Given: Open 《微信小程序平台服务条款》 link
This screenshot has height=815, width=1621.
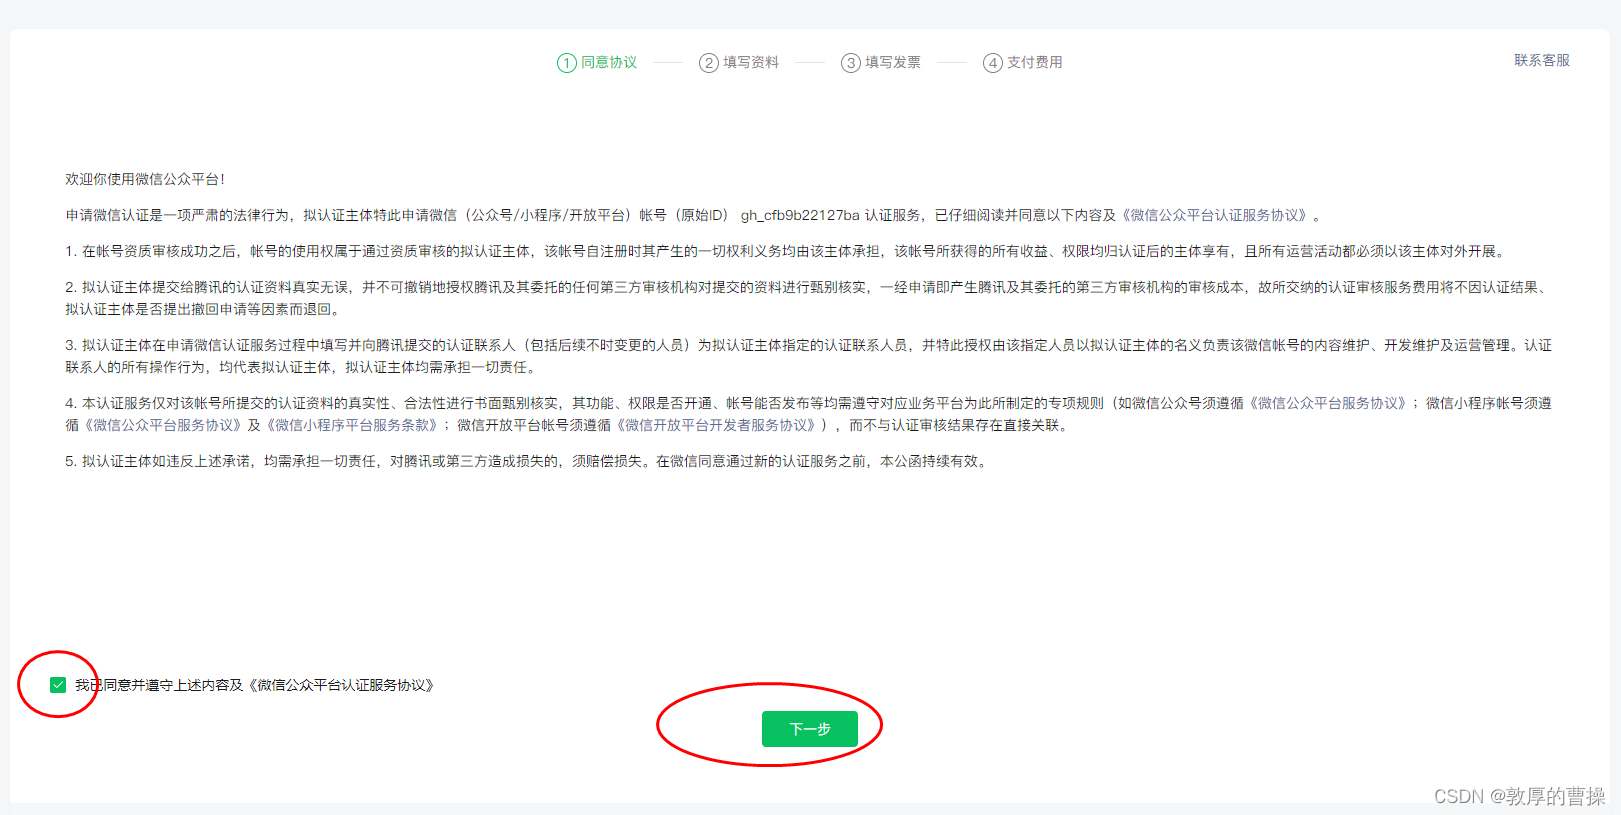Looking at the screenshot, I should click(x=351, y=425).
